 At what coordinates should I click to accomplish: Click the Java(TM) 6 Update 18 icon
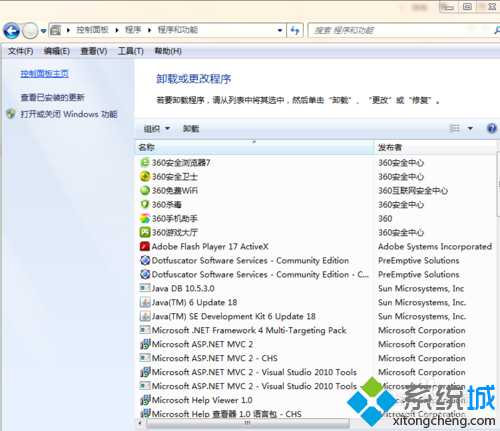[145, 302]
